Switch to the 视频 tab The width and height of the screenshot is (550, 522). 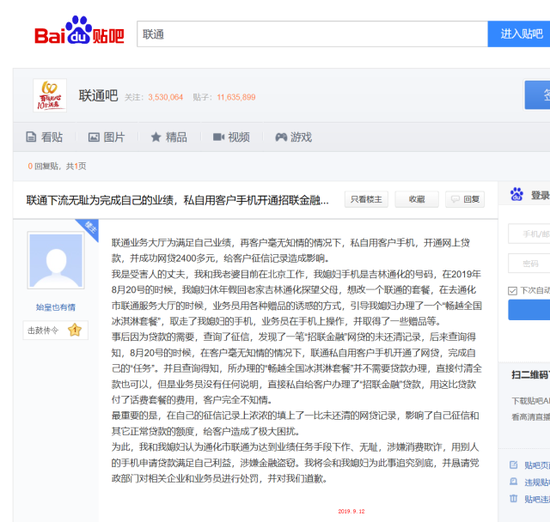(x=231, y=137)
